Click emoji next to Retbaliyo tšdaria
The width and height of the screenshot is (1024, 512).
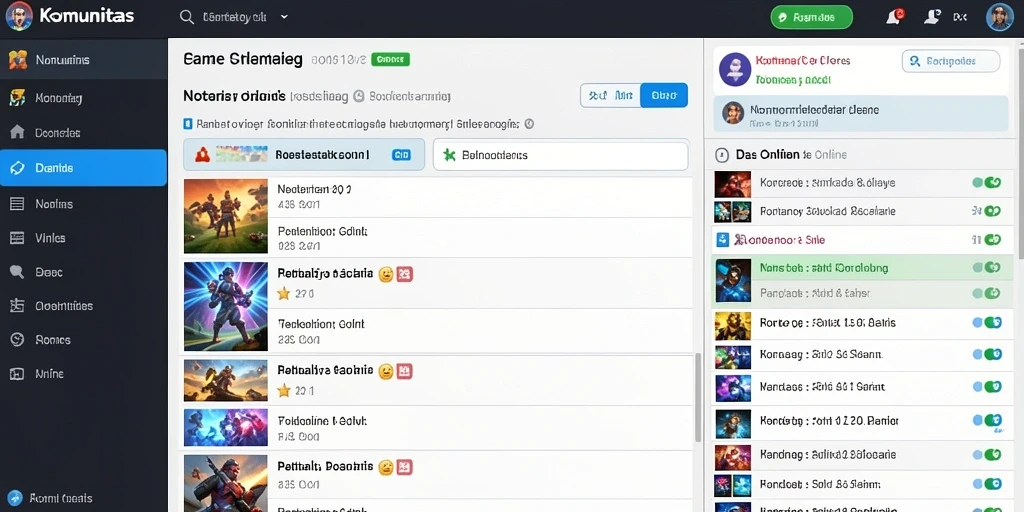[x=385, y=274]
